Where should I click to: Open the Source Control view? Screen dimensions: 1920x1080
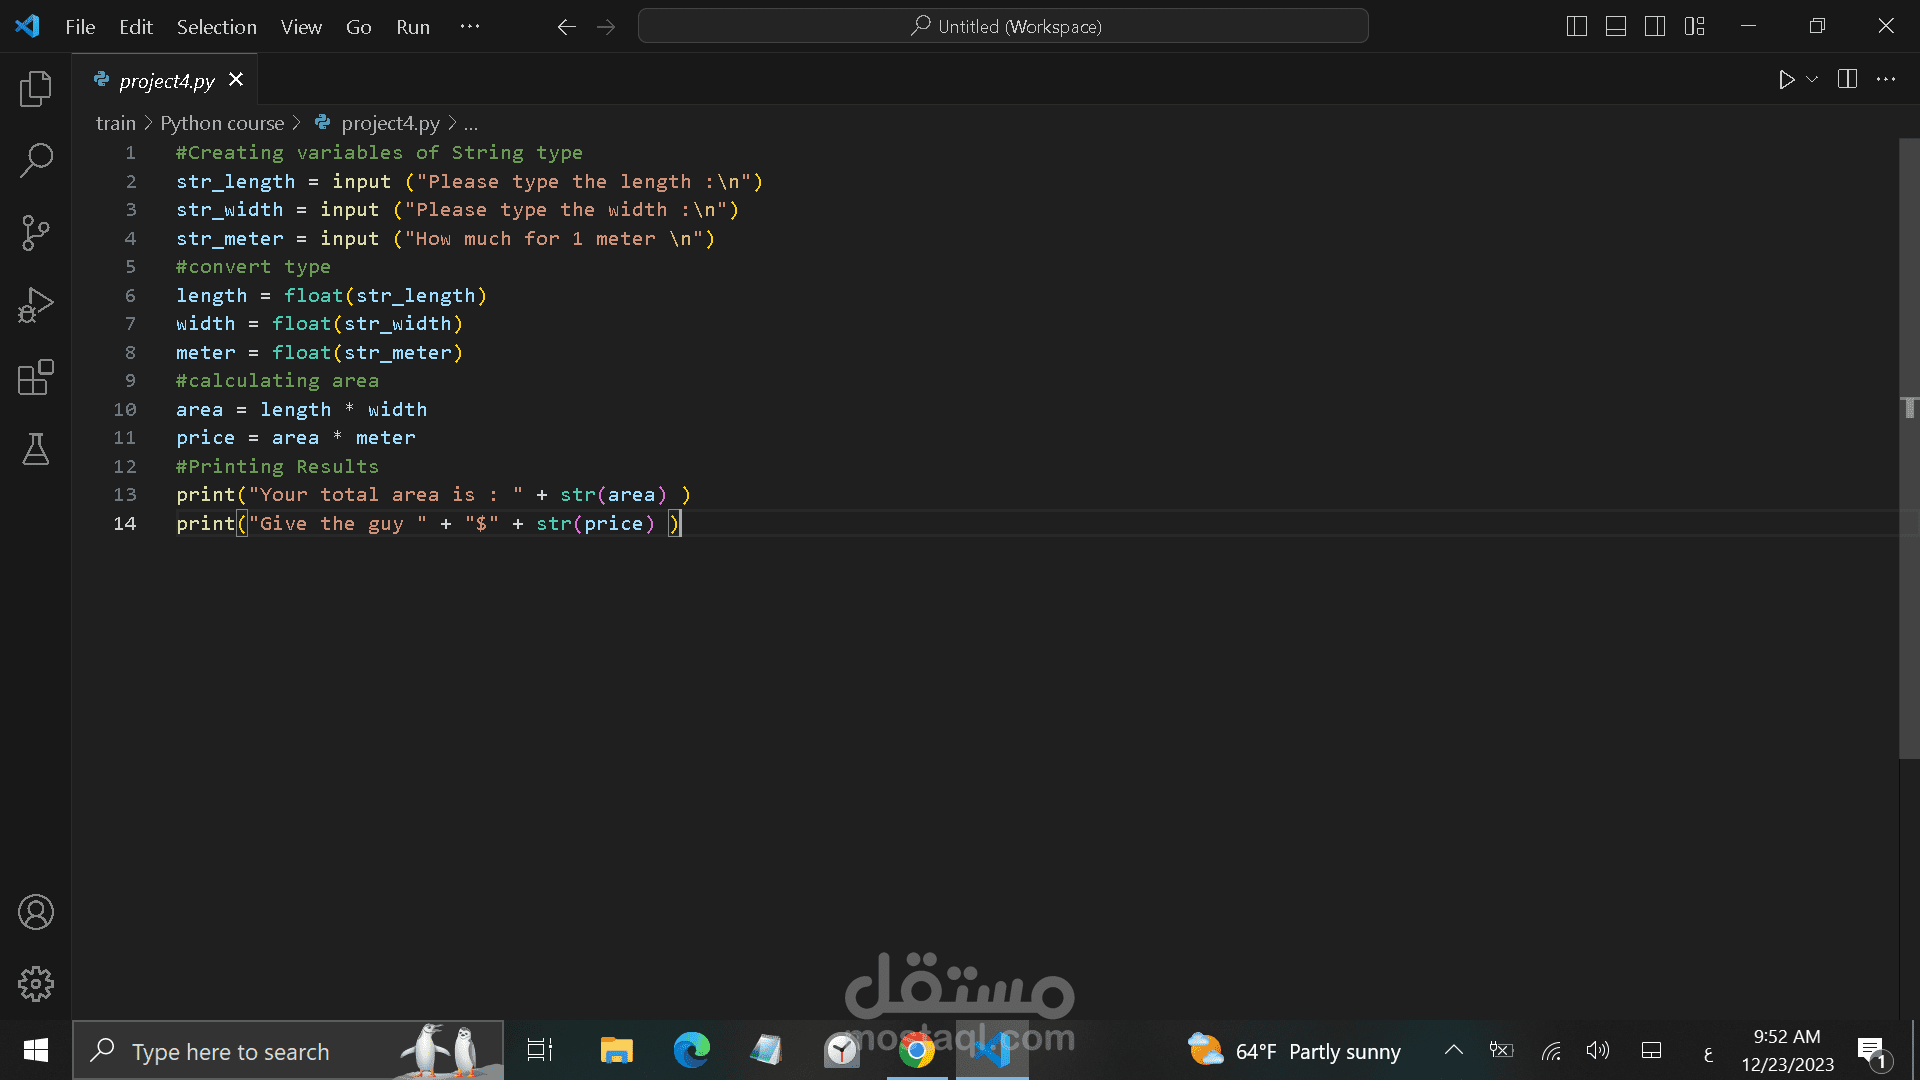pos(36,233)
